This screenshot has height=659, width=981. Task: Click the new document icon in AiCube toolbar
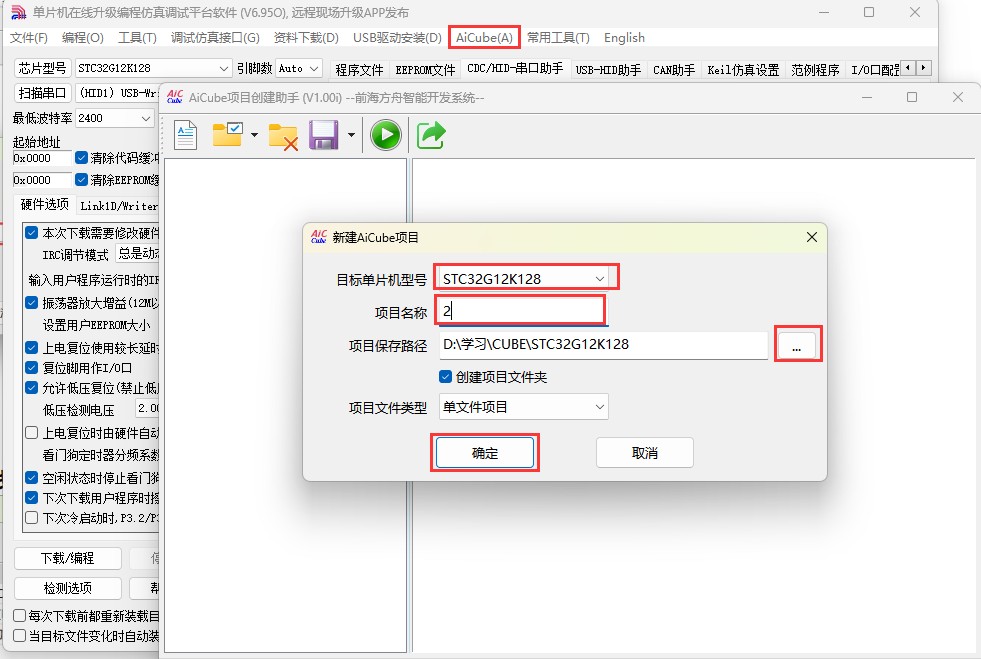pyautogui.click(x=185, y=135)
